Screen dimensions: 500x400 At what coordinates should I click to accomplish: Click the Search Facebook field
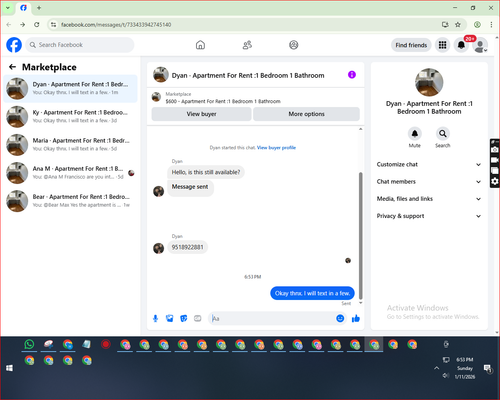coord(80,45)
